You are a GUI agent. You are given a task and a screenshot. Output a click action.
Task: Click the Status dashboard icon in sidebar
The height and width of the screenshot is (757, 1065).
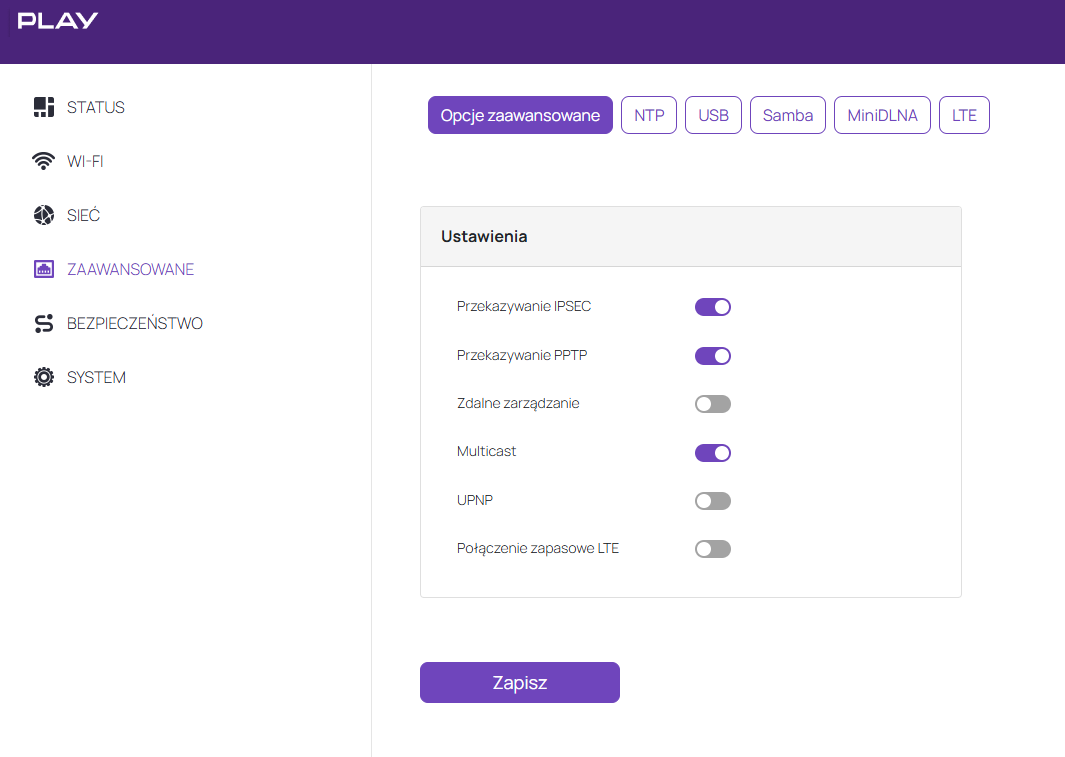coord(43,107)
